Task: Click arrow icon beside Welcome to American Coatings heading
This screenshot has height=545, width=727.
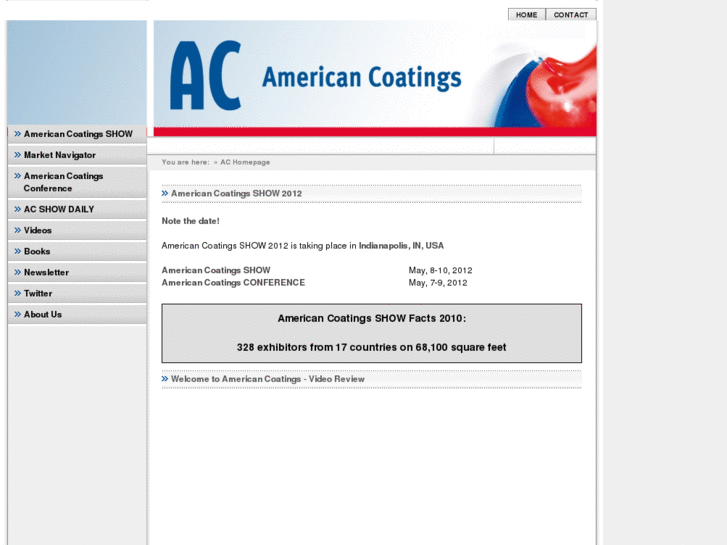Action: pyautogui.click(x=165, y=379)
